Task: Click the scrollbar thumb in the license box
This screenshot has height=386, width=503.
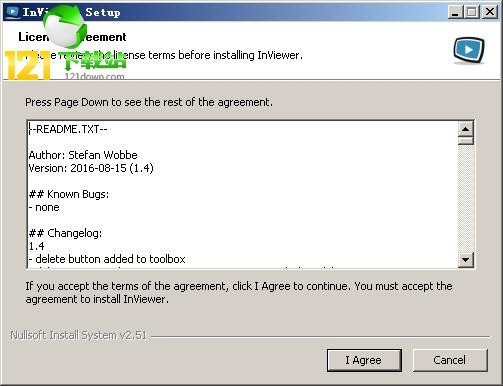Action: (466, 140)
